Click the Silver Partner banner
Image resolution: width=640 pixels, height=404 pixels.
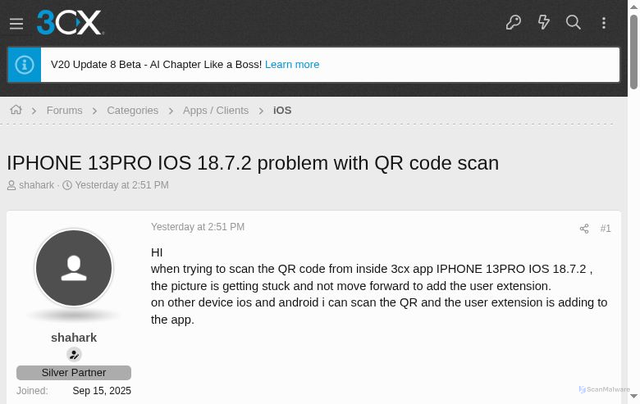click(74, 373)
